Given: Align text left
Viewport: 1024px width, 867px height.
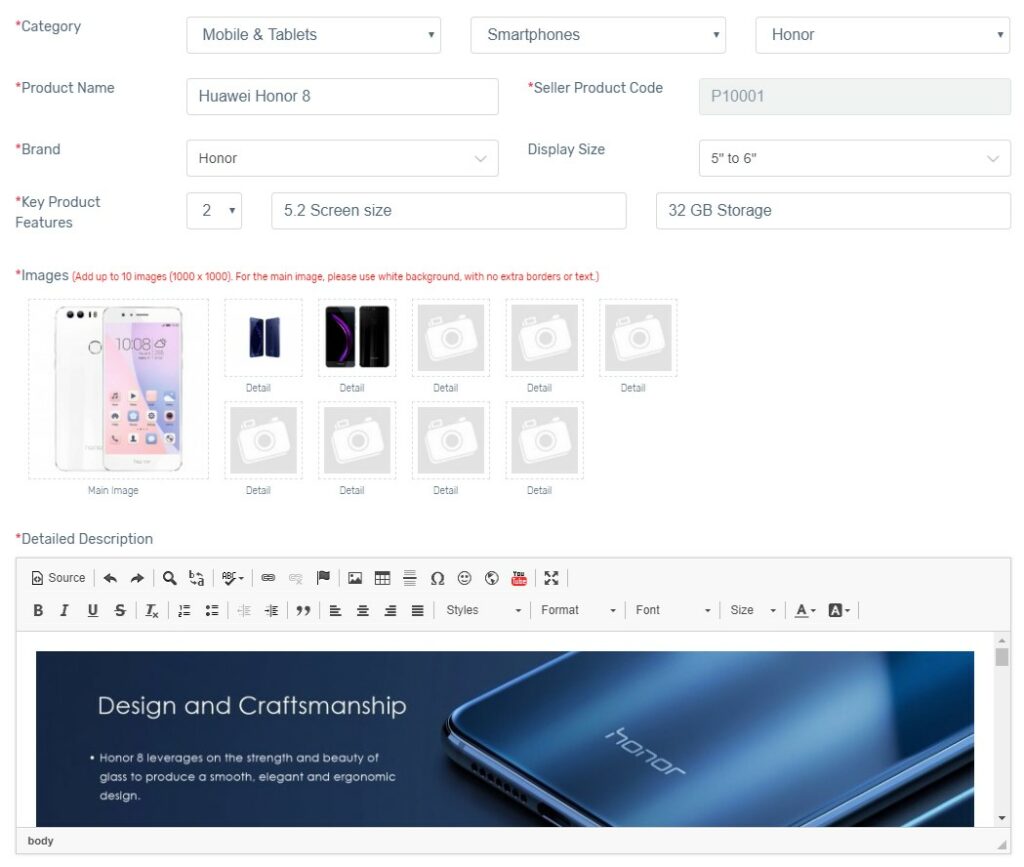Looking at the screenshot, I should pyautogui.click(x=335, y=610).
